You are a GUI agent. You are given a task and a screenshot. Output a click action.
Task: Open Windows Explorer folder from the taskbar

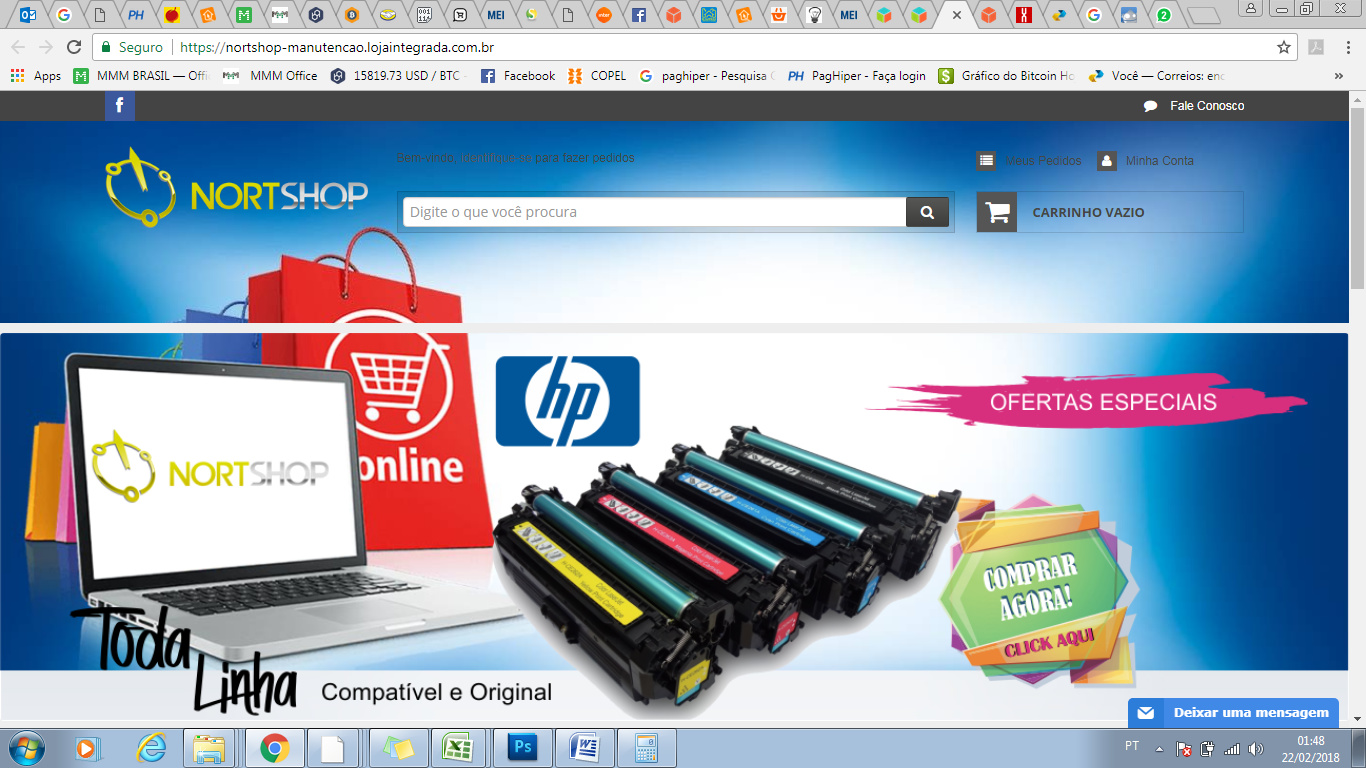click(x=210, y=747)
